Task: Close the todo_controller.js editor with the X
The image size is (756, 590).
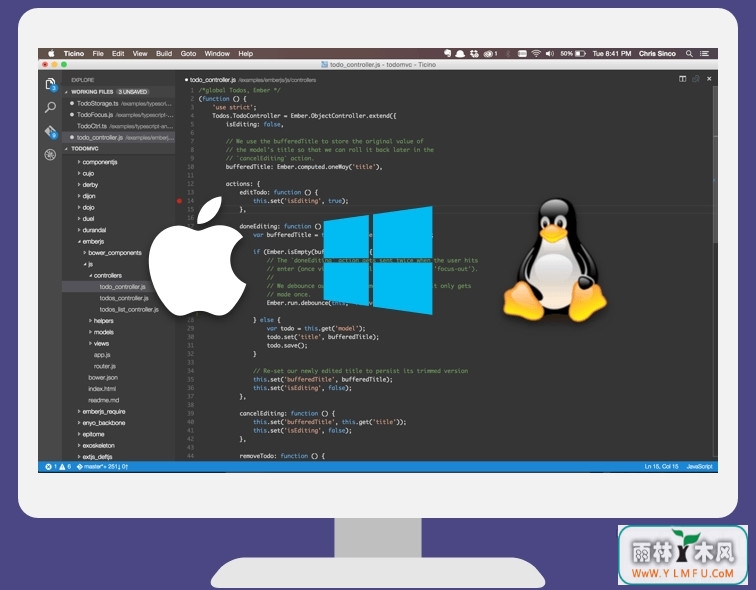Action: point(709,79)
